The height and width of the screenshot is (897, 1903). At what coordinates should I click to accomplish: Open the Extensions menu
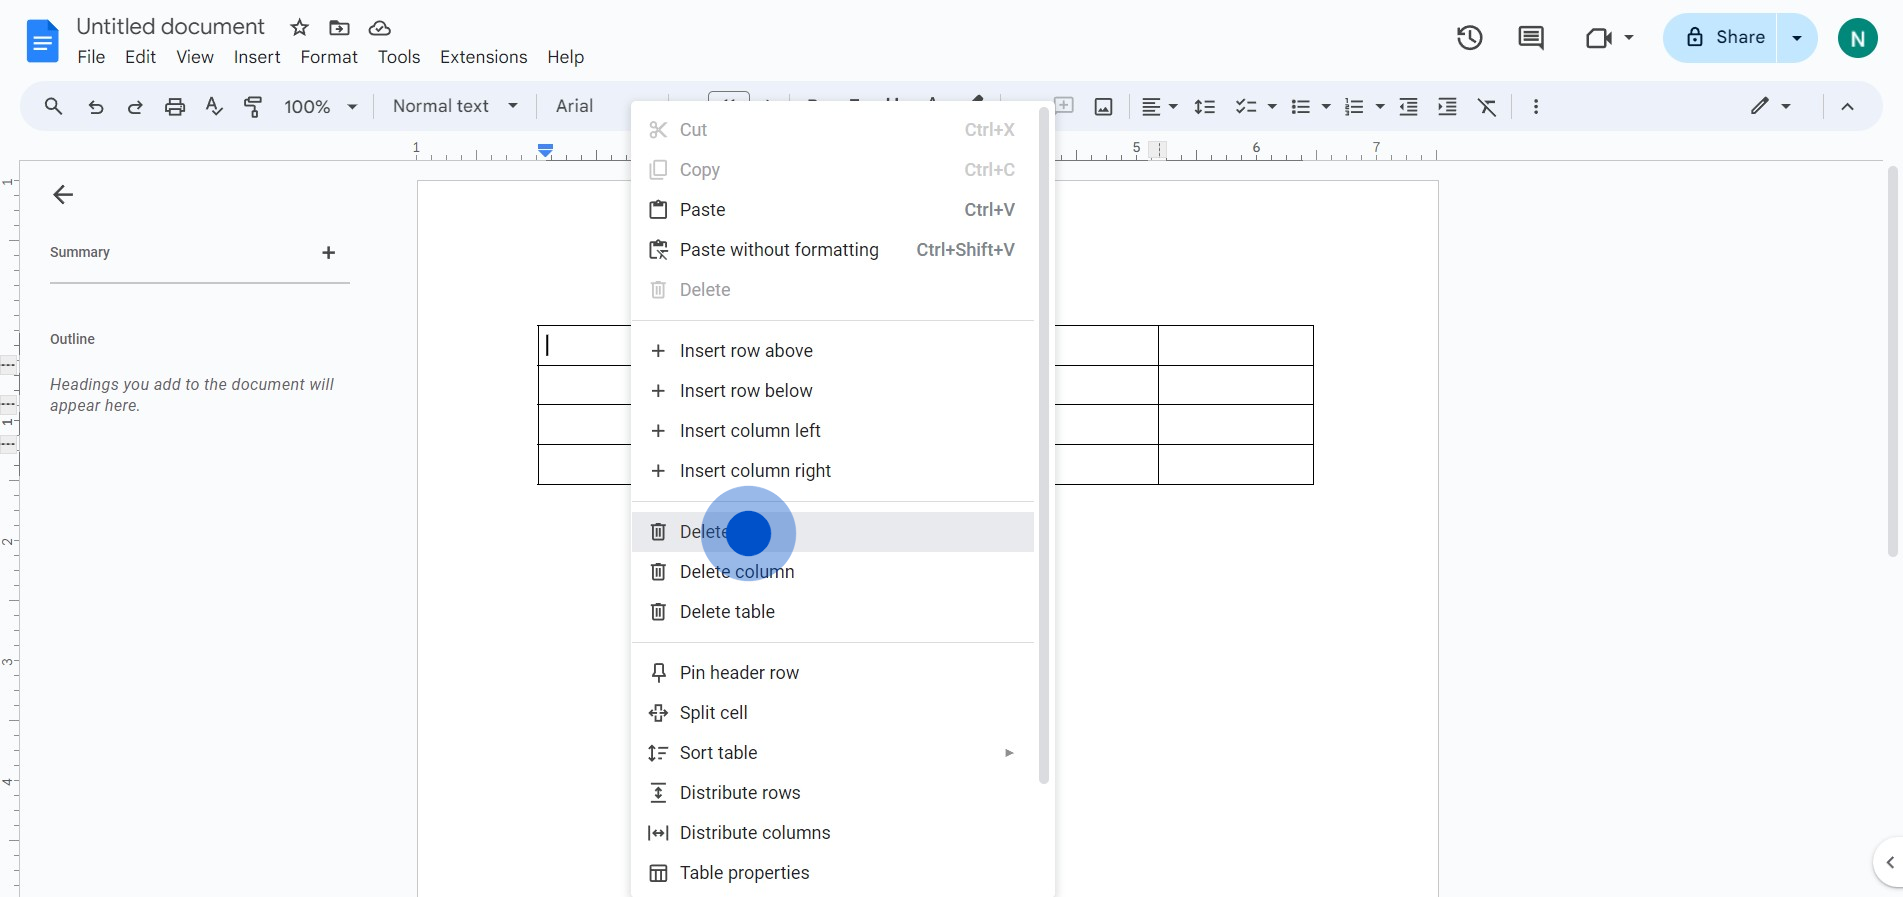(484, 57)
